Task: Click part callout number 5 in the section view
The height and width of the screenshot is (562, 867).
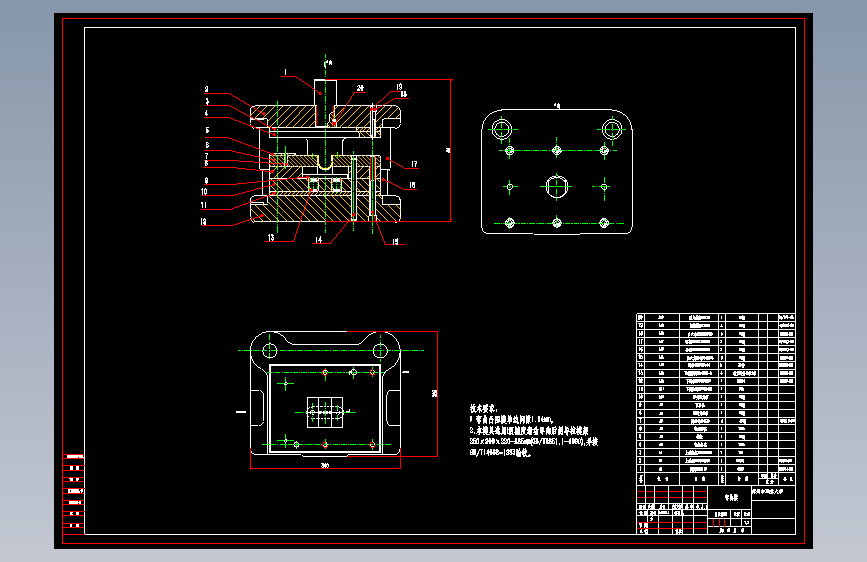Action: point(207,131)
